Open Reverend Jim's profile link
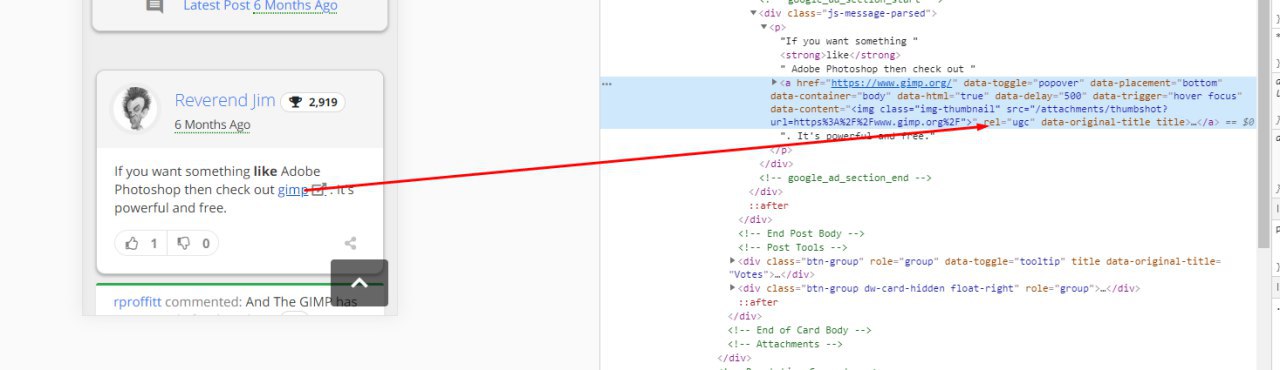1280x370 pixels. [225, 100]
